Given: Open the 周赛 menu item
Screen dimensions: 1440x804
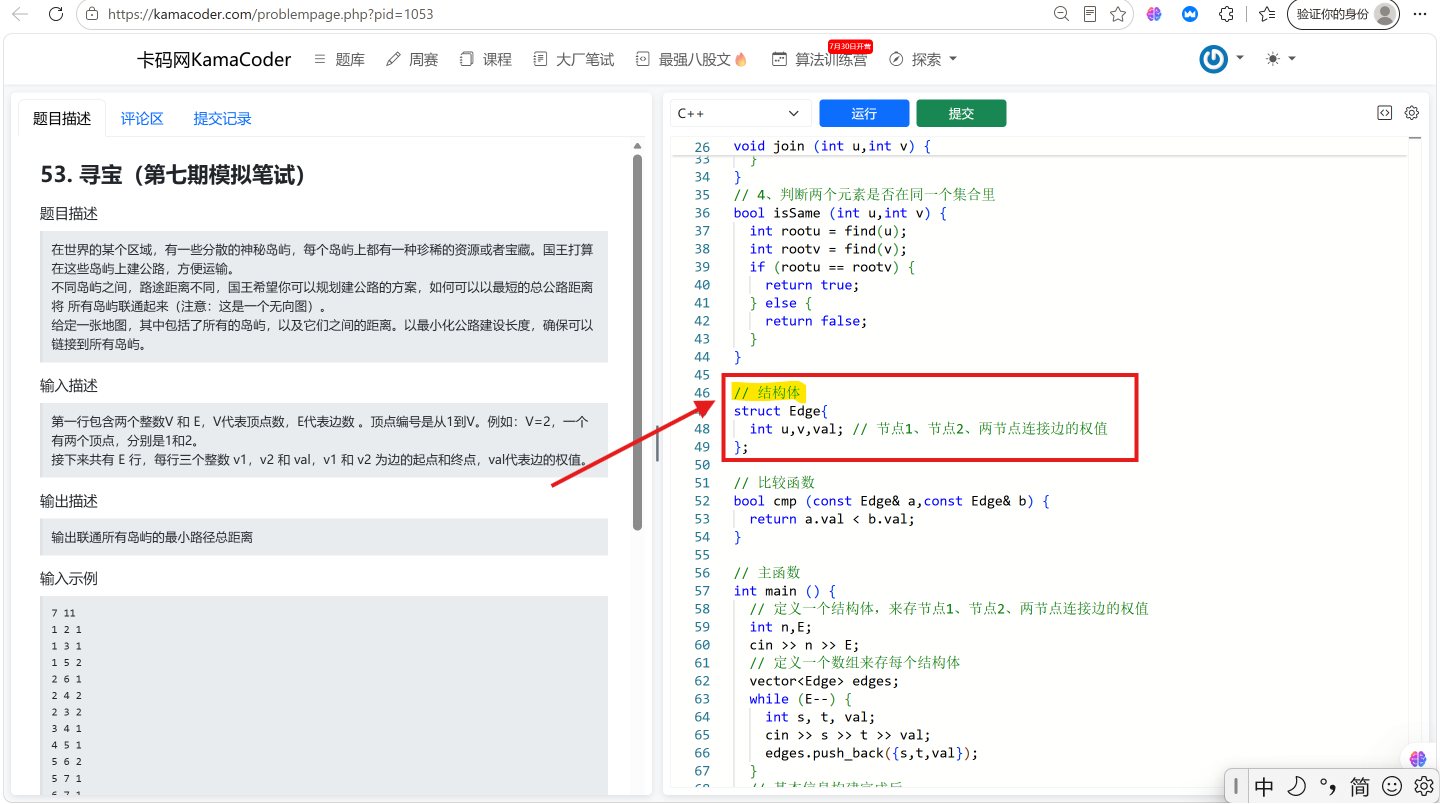Looking at the screenshot, I should point(412,59).
